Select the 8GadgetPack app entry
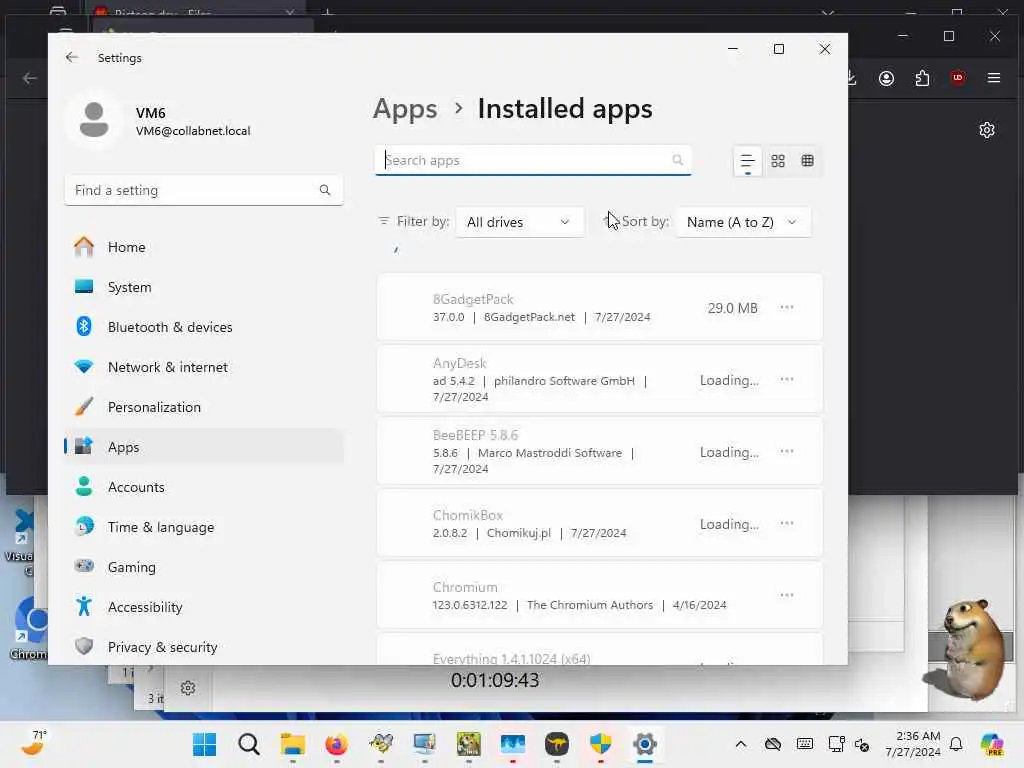The image size is (1024, 768). [x=600, y=308]
